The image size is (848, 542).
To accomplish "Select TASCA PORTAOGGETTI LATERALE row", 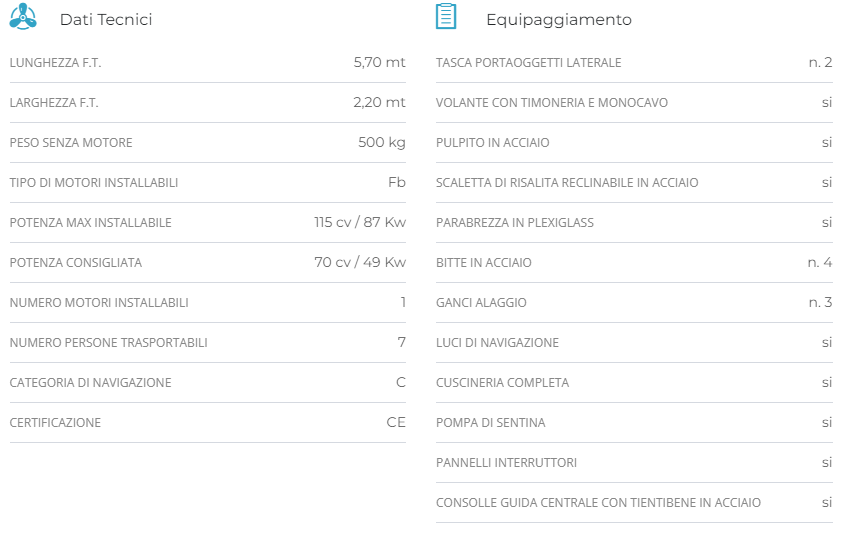I will pyautogui.click(x=528, y=63).
